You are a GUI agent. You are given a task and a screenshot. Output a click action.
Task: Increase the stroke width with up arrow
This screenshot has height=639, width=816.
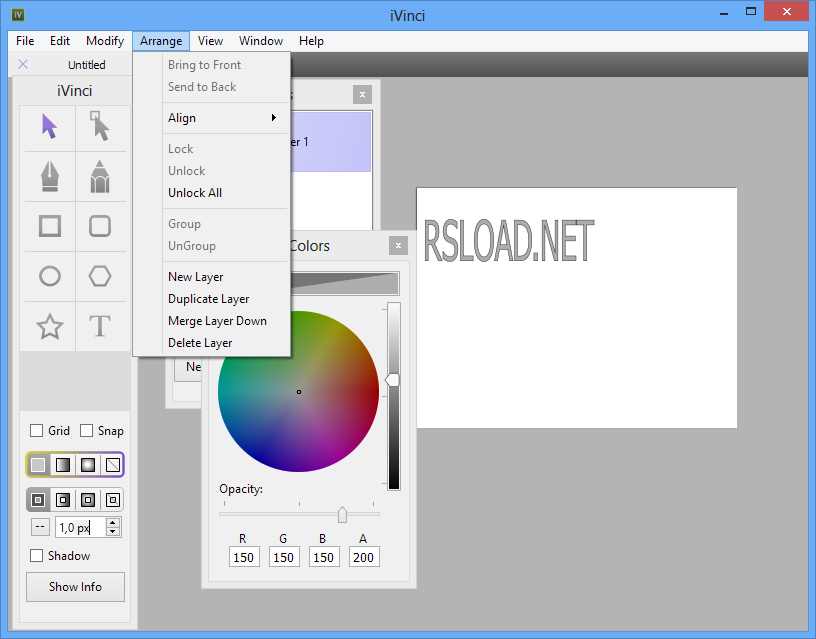pyautogui.click(x=113, y=522)
